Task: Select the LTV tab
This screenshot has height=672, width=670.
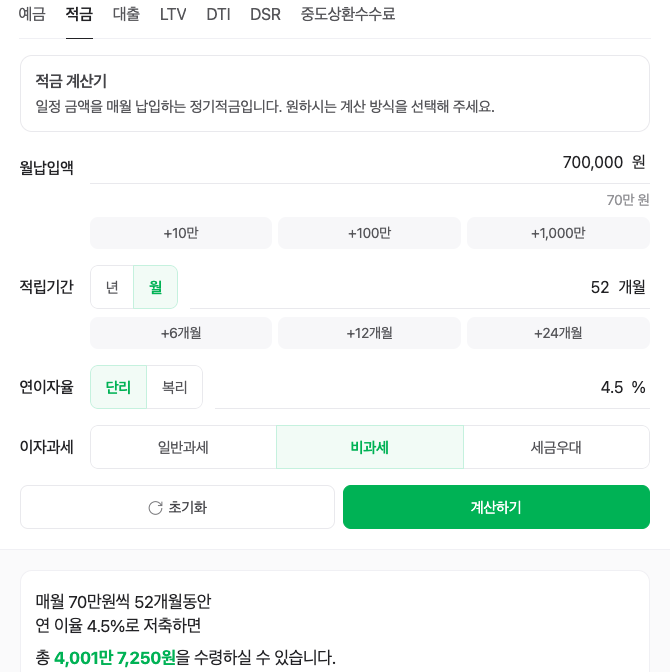Action: (x=173, y=15)
